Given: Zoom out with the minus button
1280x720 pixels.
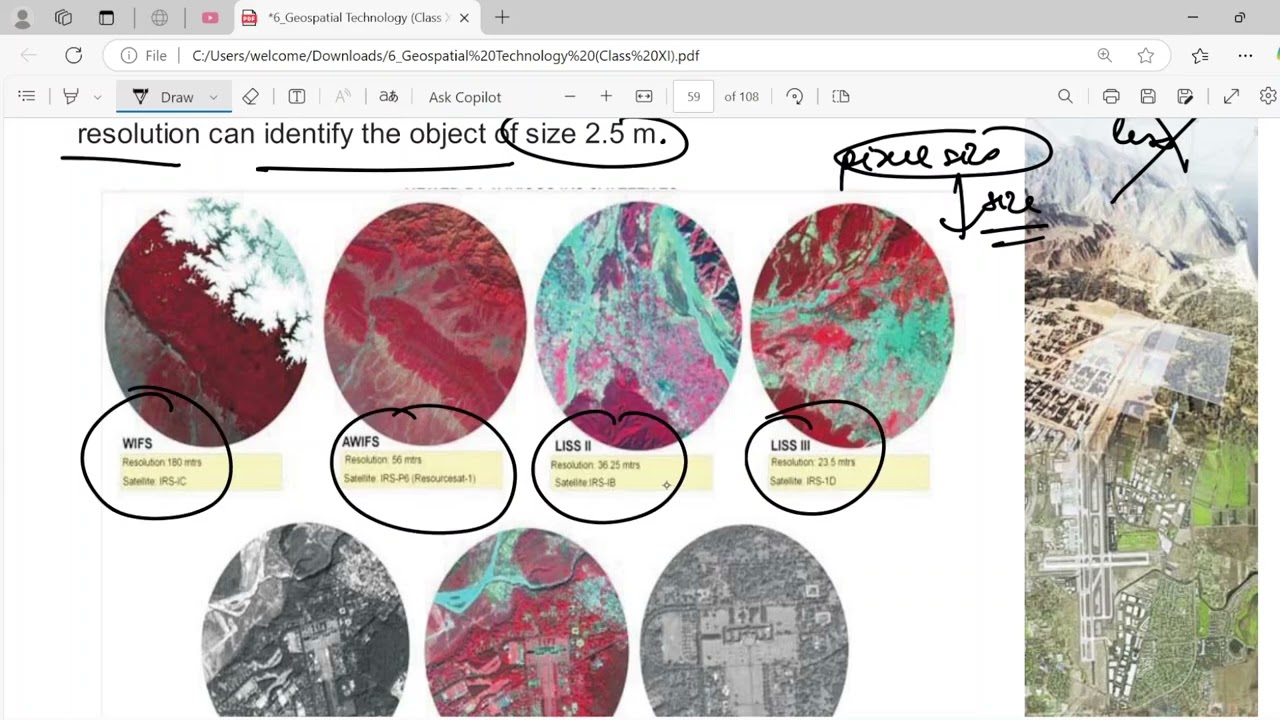Looking at the screenshot, I should point(570,96).
